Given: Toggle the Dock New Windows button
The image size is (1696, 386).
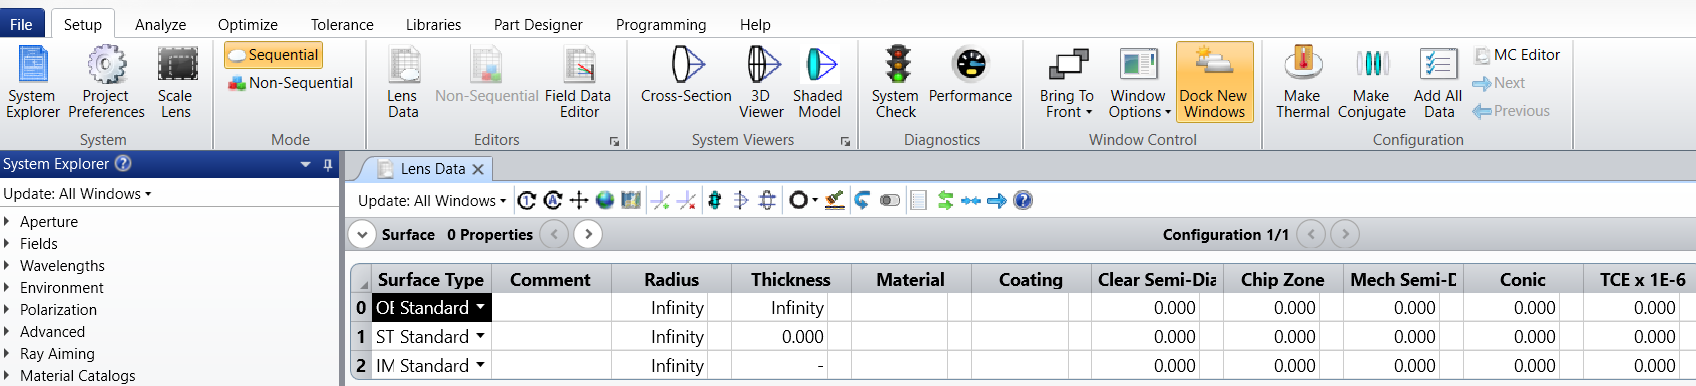Looking at the screenshot, I should point(1214,82).
